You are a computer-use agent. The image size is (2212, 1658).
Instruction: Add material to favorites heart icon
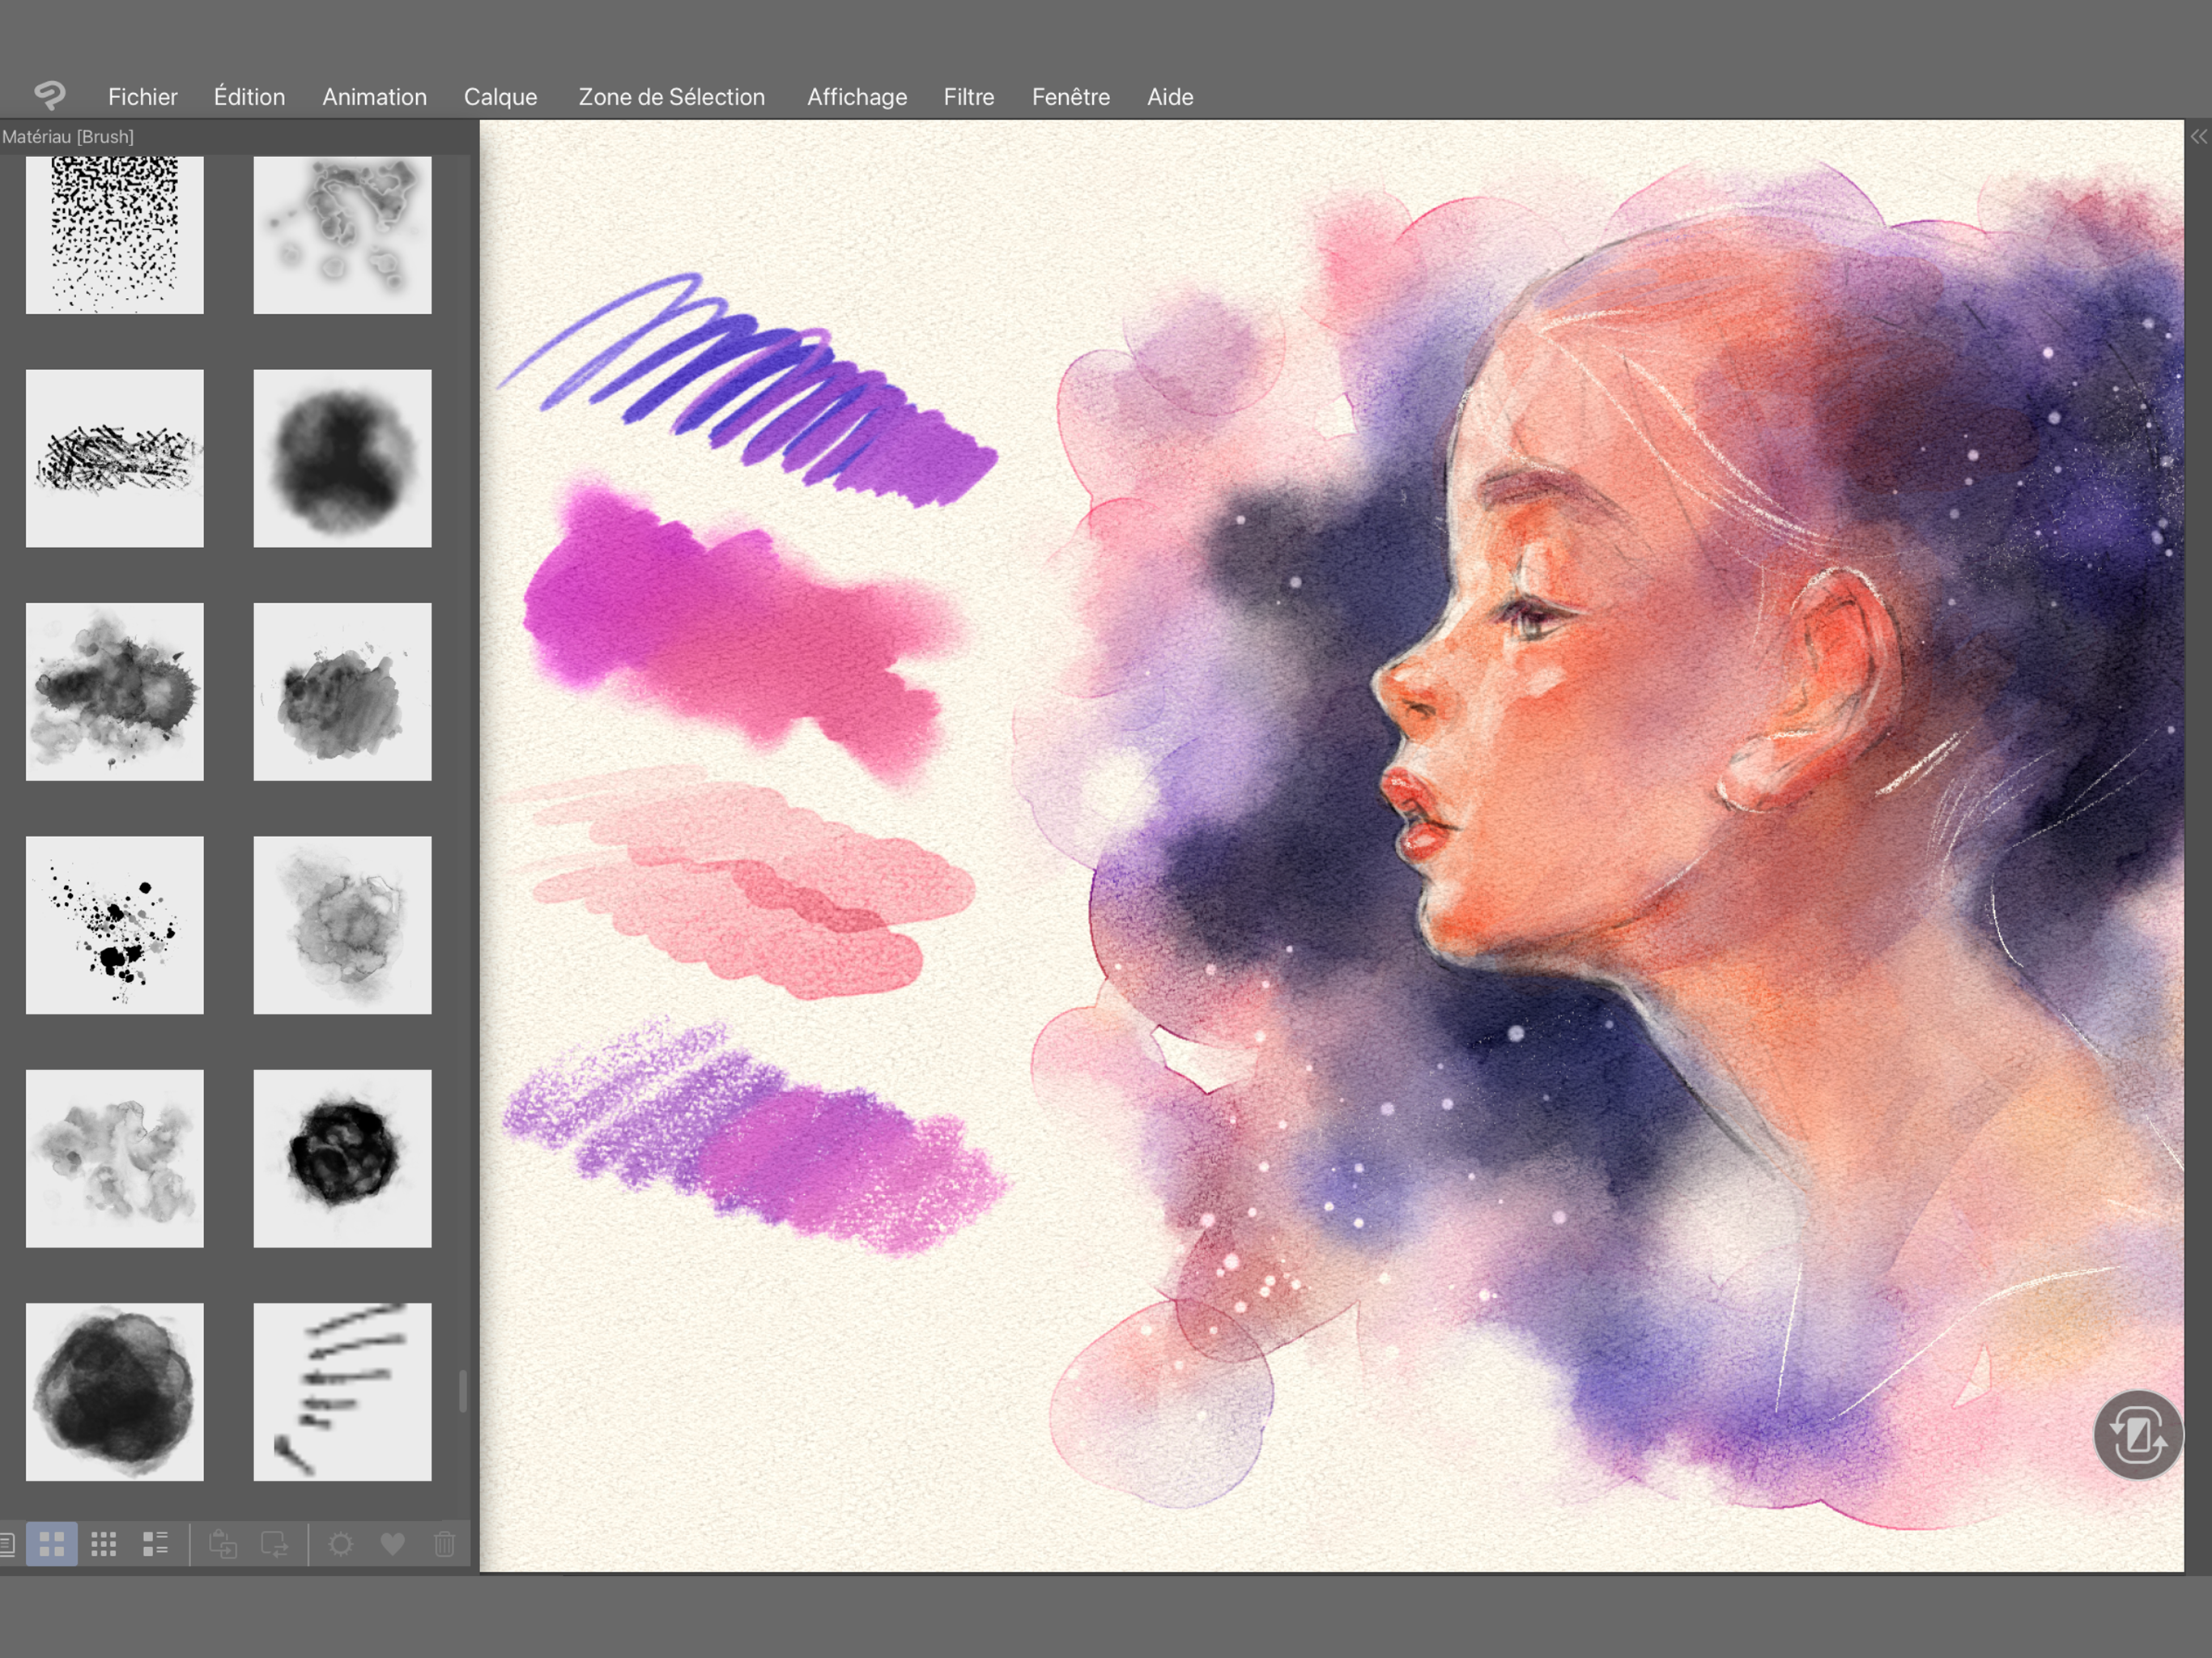(x=393, y=1544)
